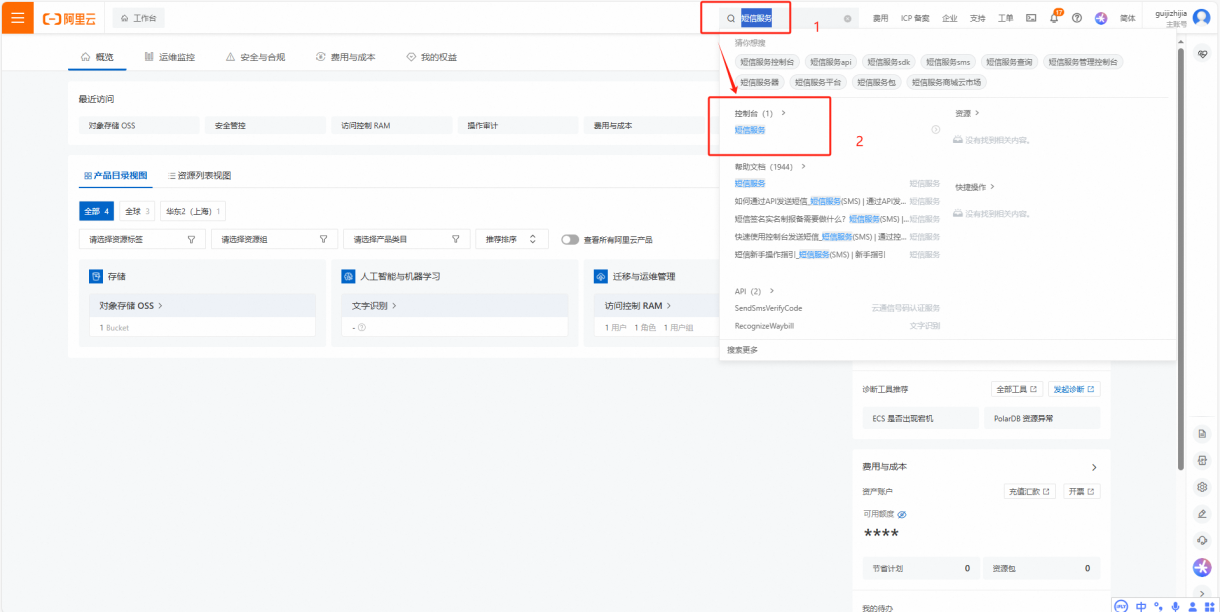Open the help question-mark icon
Image resolution: width=1220 pixels, height=612 pixels.
coord(1077,18)
